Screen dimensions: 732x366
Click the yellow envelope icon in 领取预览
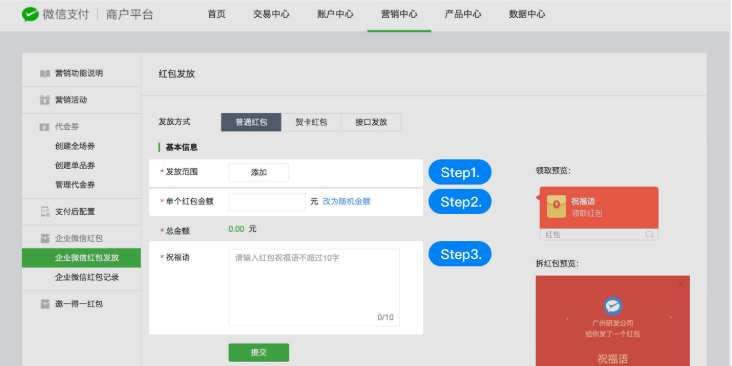(x=556, y=207)
